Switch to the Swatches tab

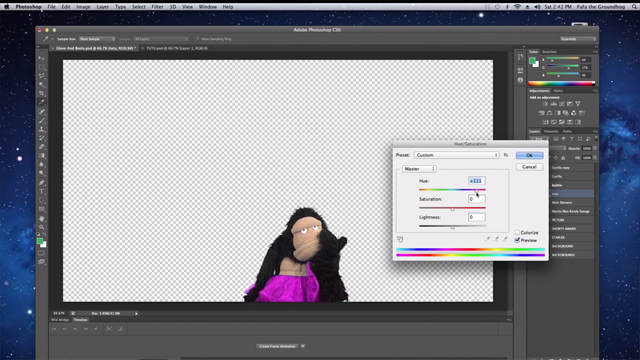[549, 52]
